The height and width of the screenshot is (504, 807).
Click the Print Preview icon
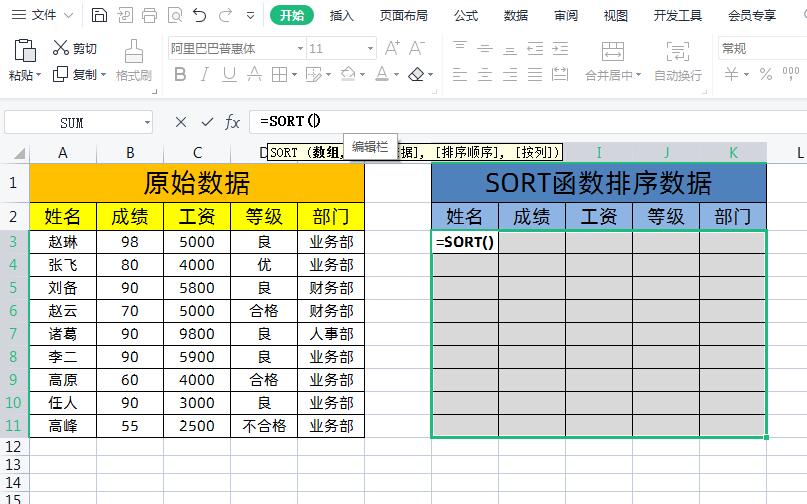175,15
